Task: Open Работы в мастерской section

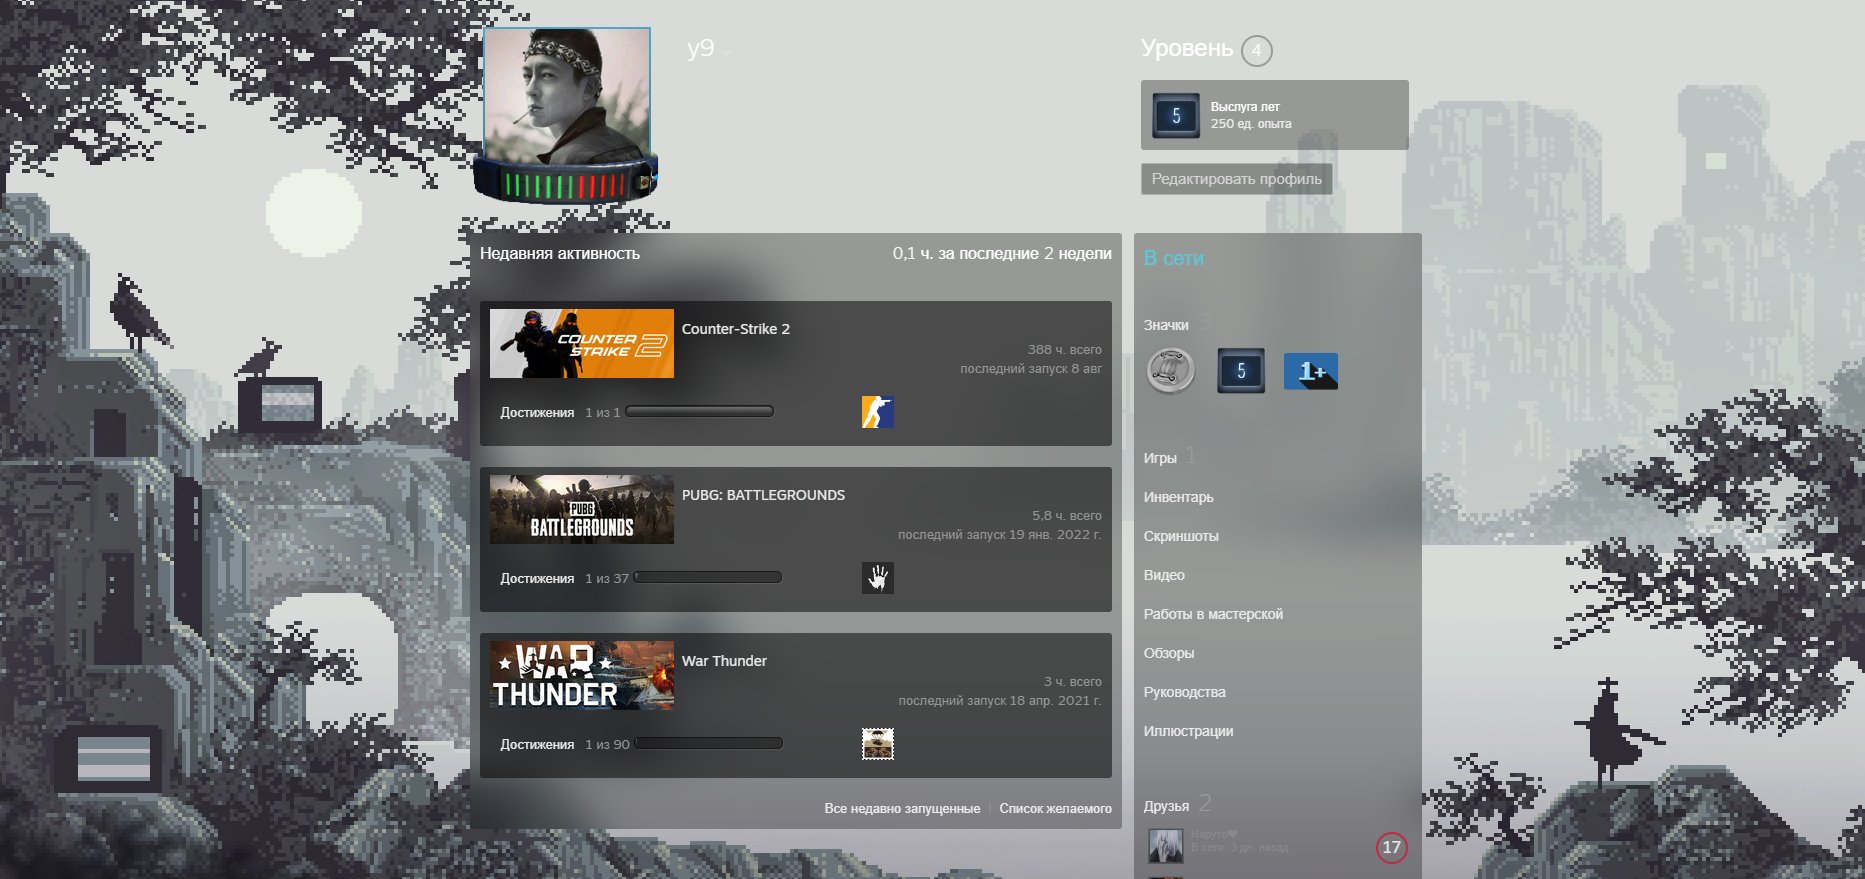Action: coord(1212,614)
